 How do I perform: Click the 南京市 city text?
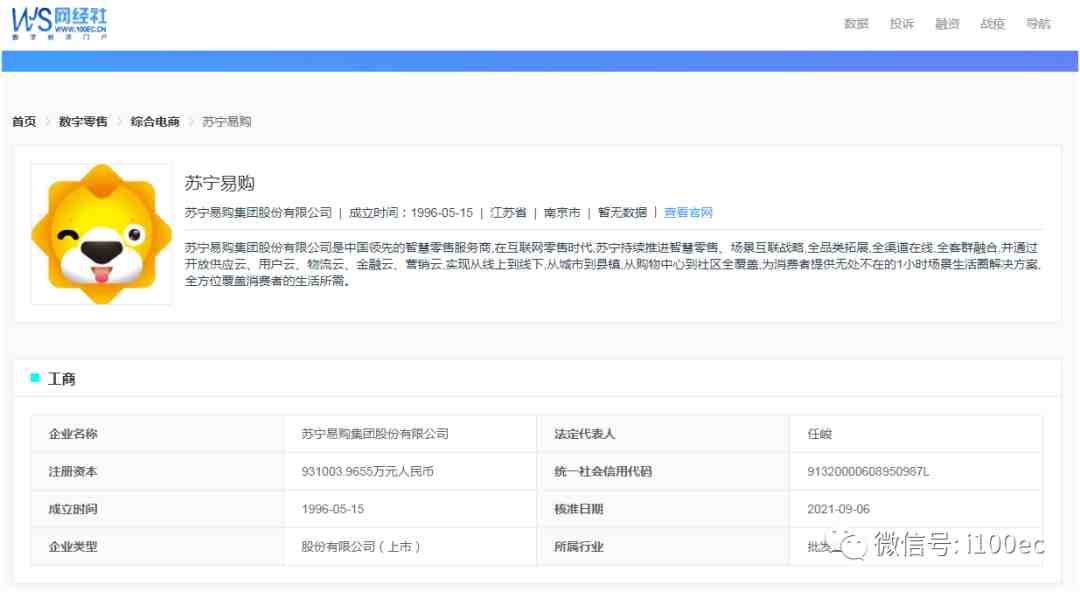pyautogui.click(x=562, y=213)
